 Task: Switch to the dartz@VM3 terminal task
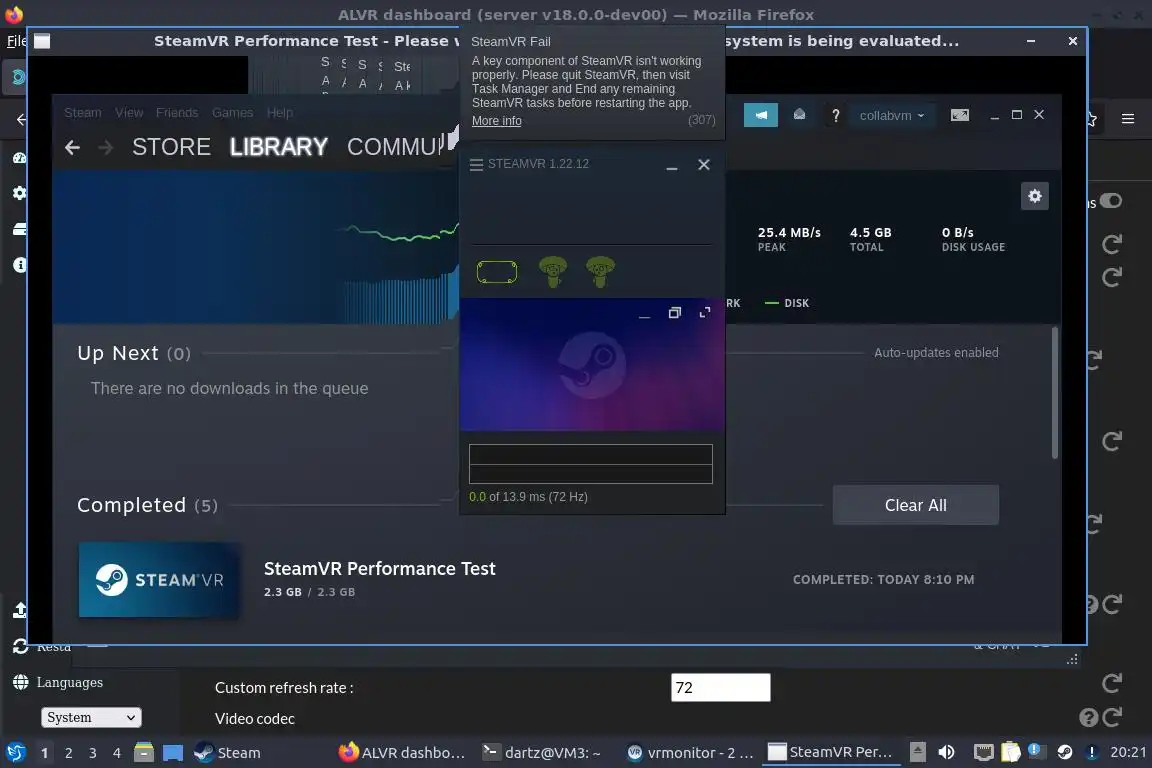click(x=541, y=753)
